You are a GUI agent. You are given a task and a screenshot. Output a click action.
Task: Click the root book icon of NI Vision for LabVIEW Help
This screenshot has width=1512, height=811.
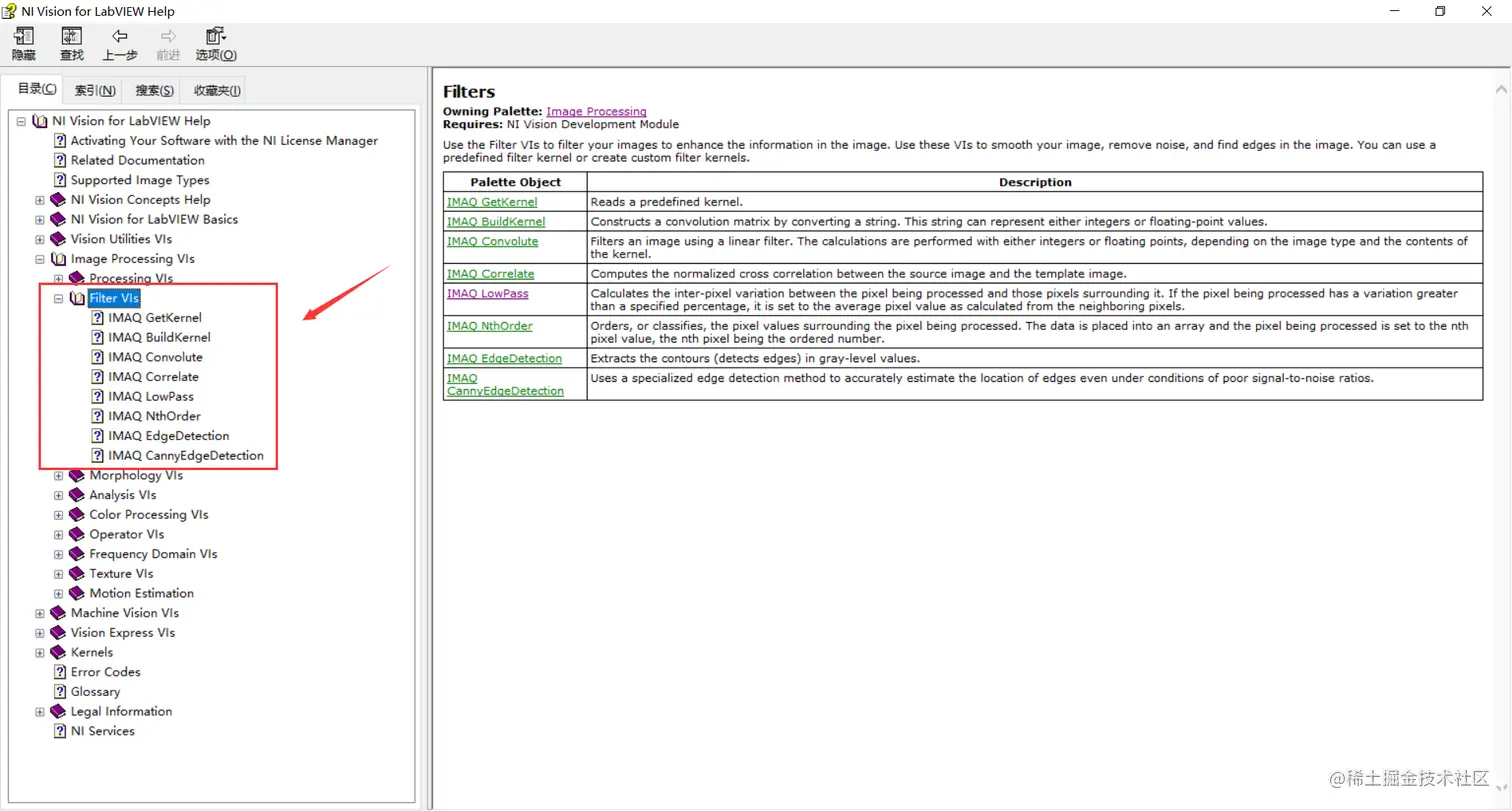(x=40, y=121)
